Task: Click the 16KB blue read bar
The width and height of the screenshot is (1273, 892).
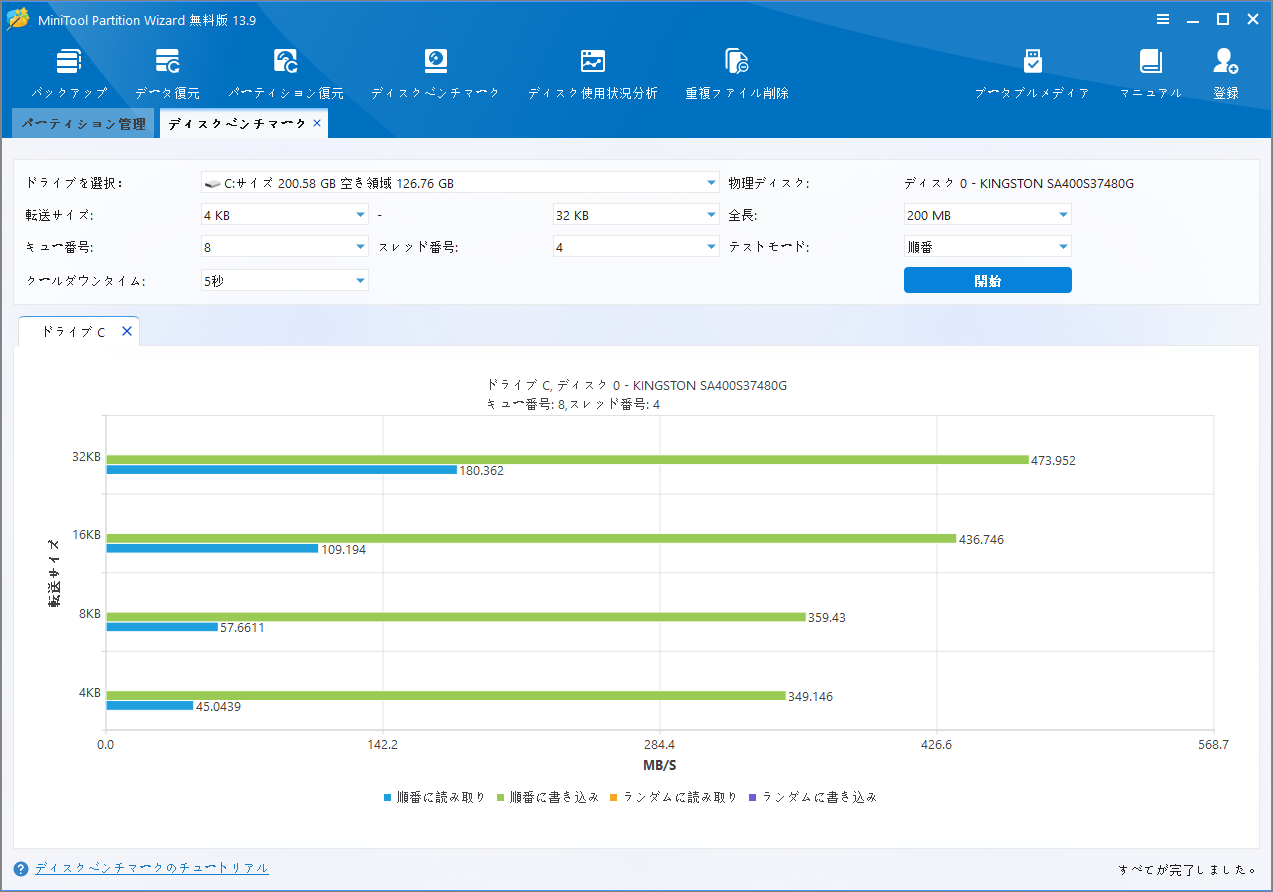Action: pyautogui.click(x=212, y=548)
